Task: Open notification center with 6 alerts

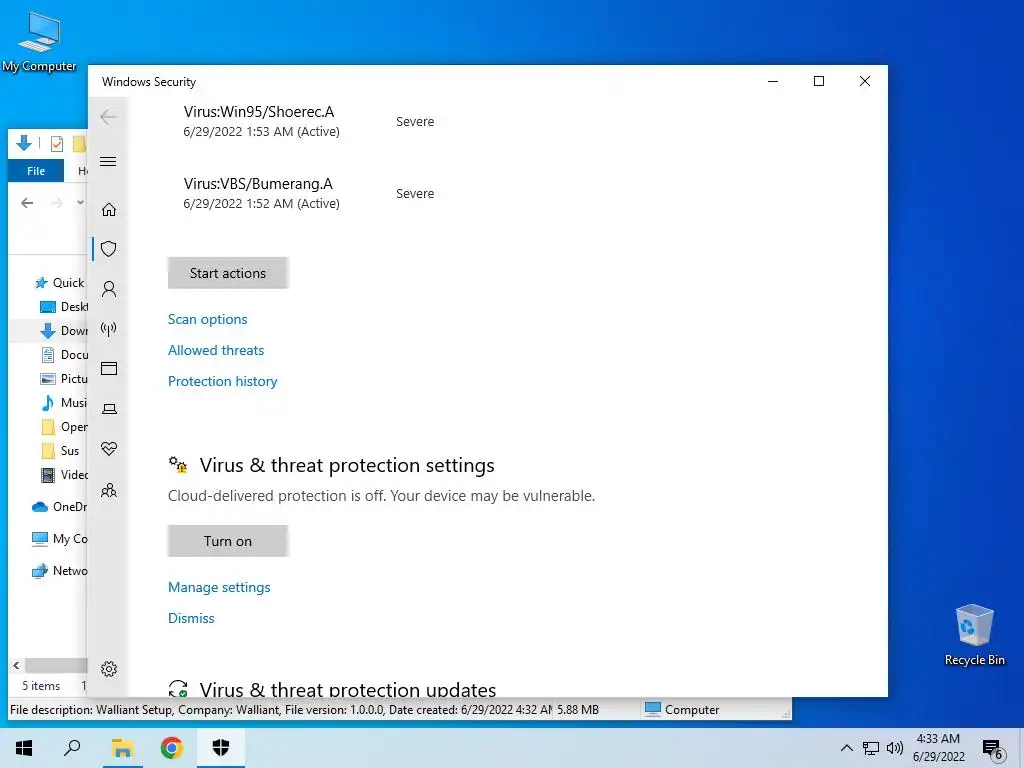Action: (993, 750)
